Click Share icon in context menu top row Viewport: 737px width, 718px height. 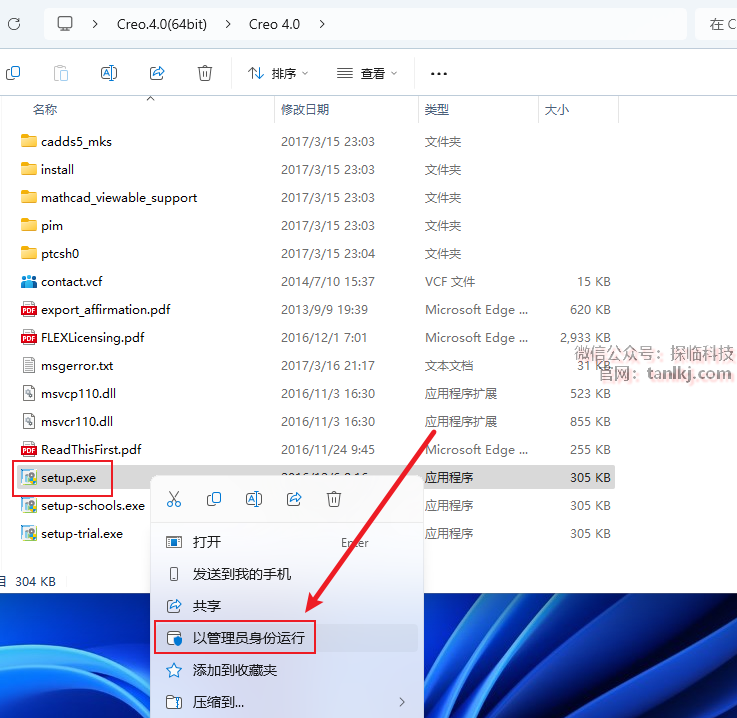point(294,499)
